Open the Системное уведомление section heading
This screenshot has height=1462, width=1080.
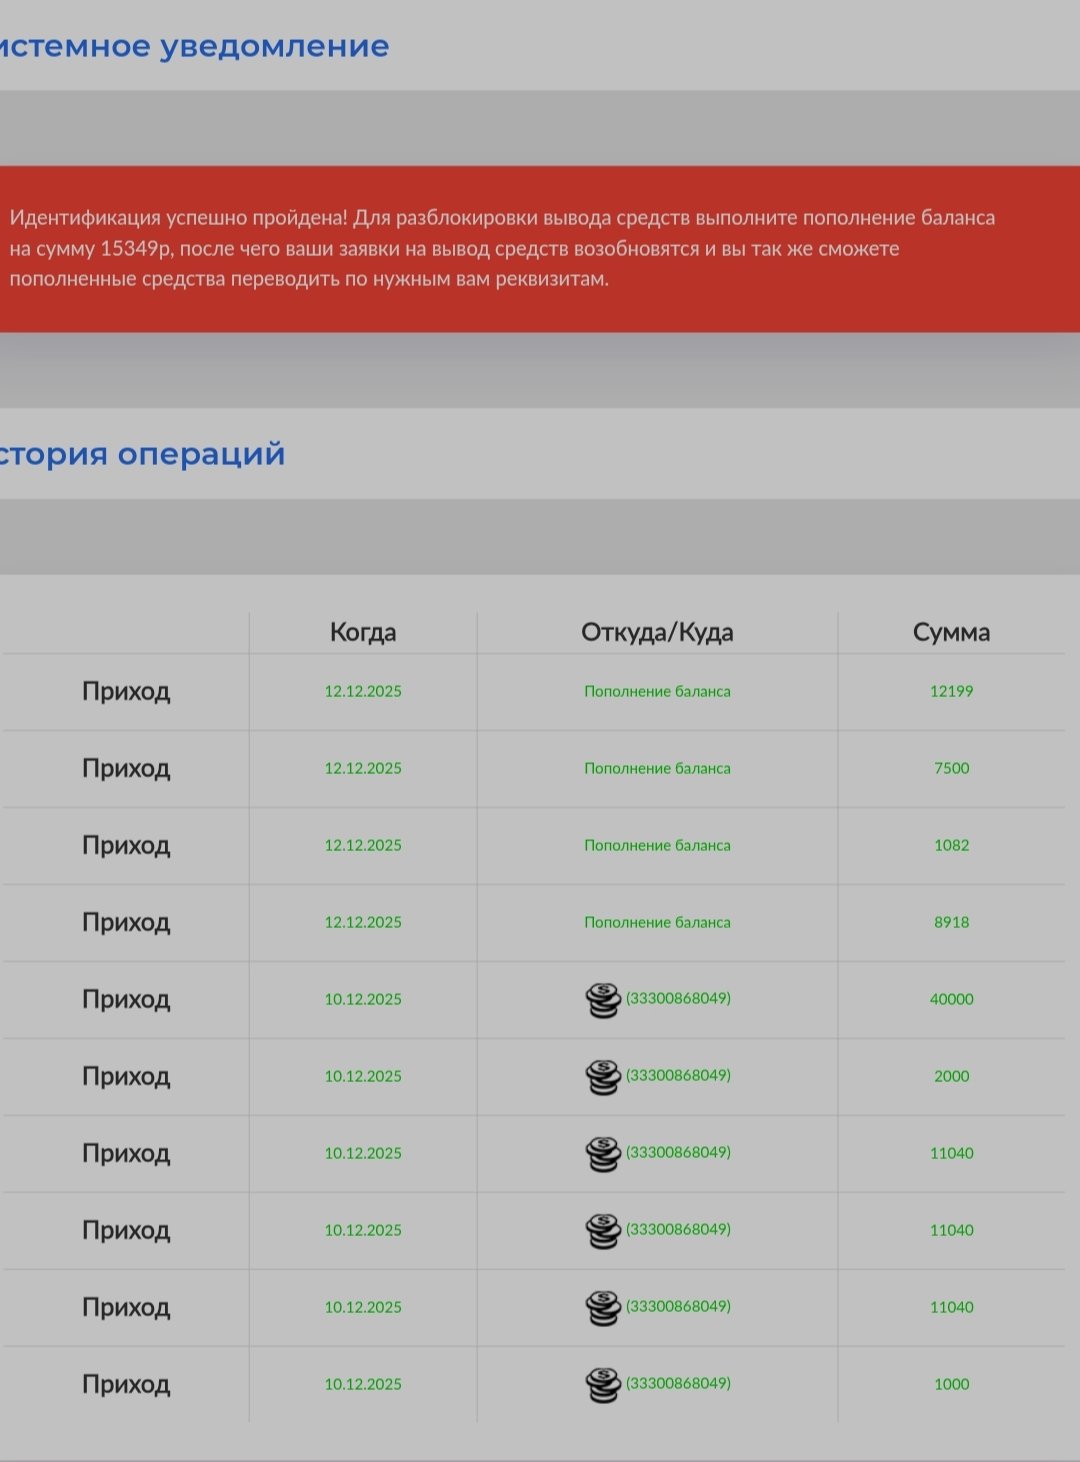pyautogui.click(x=194, y=46)
